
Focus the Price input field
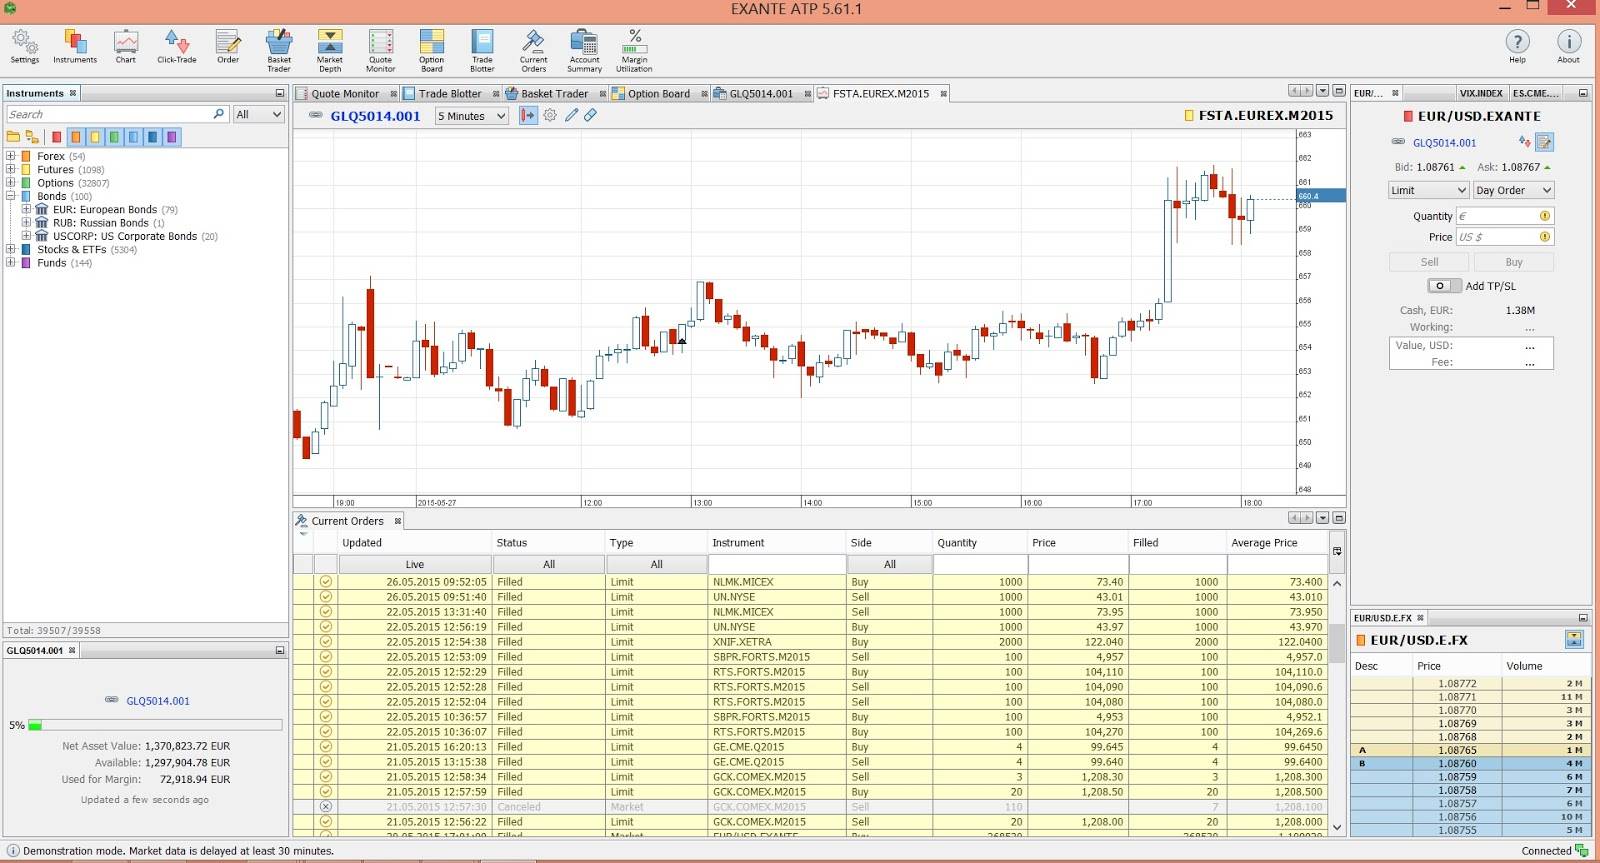tap(1505, 237)
